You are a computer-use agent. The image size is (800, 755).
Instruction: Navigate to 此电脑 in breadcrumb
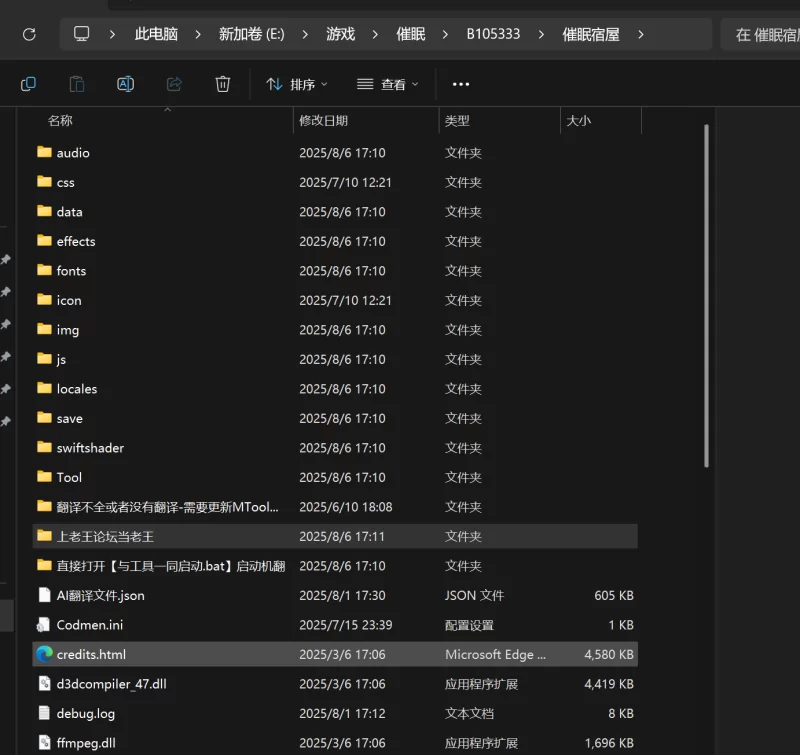156,34
